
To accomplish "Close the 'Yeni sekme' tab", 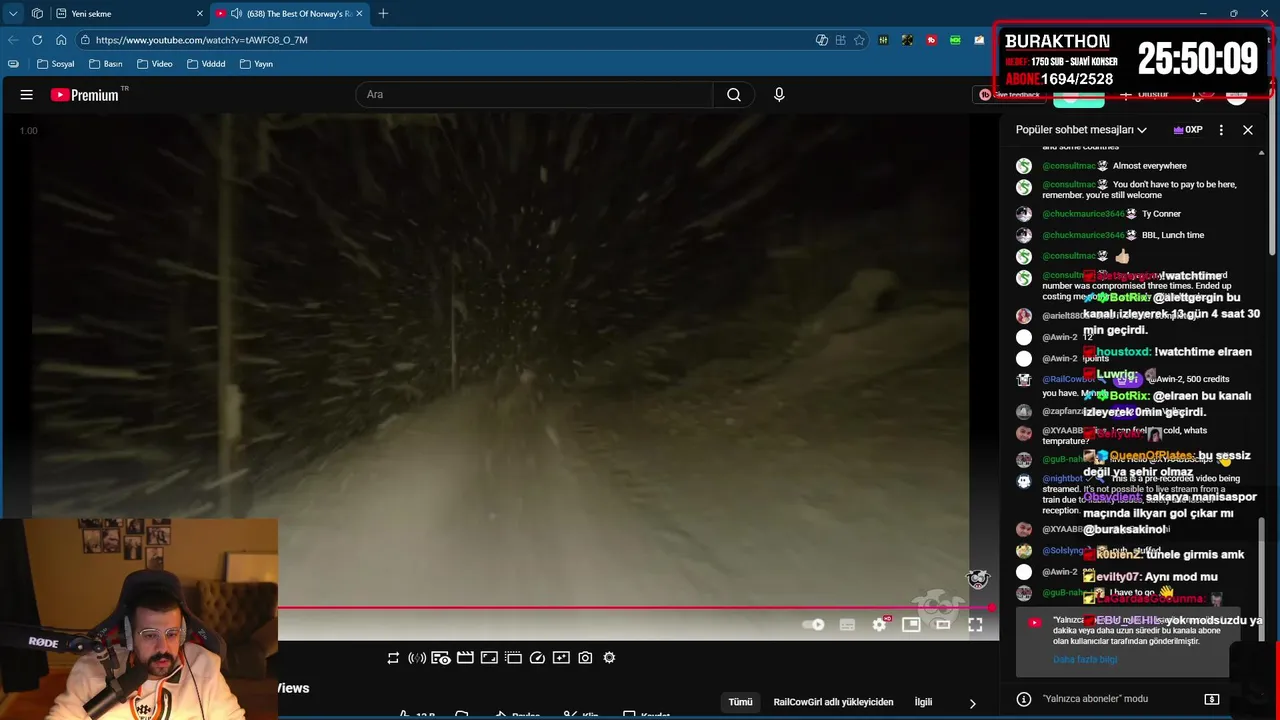I will [x=199, y=14].
